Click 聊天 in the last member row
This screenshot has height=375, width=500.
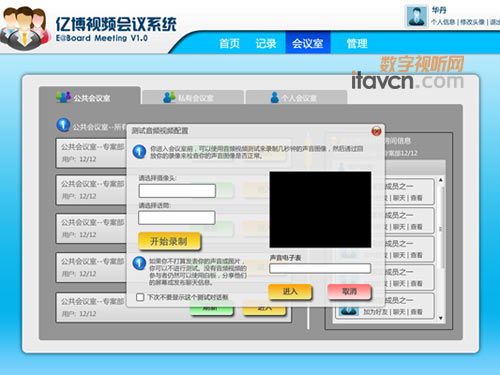pyautogui.click(x=399, y=312)
